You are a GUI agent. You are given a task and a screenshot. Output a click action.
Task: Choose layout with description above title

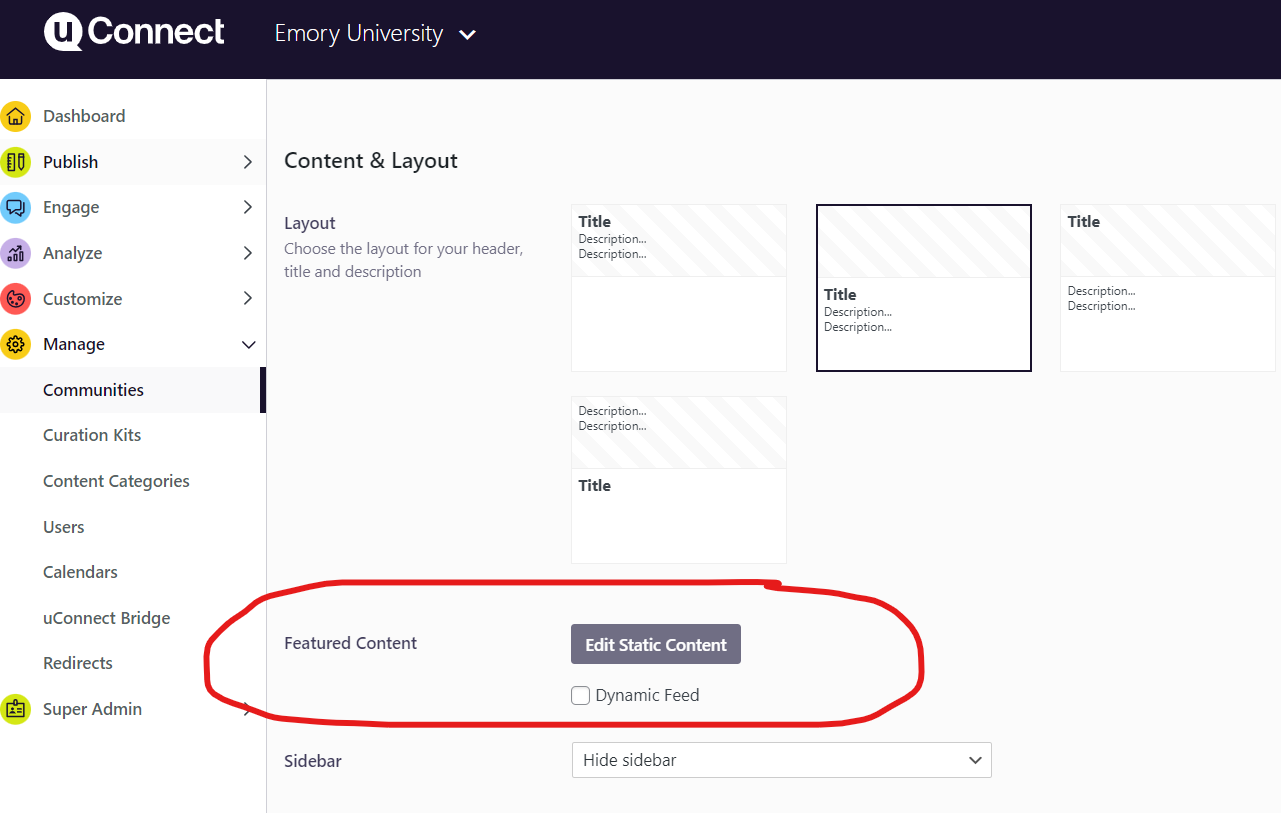[x=678, y=480]
